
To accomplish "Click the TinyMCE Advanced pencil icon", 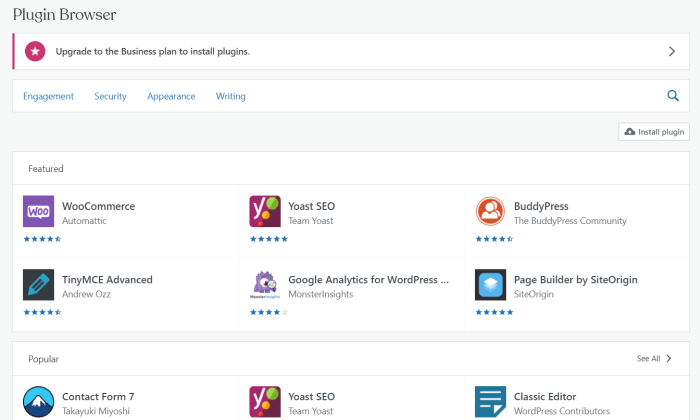I will tap(38, 285).
